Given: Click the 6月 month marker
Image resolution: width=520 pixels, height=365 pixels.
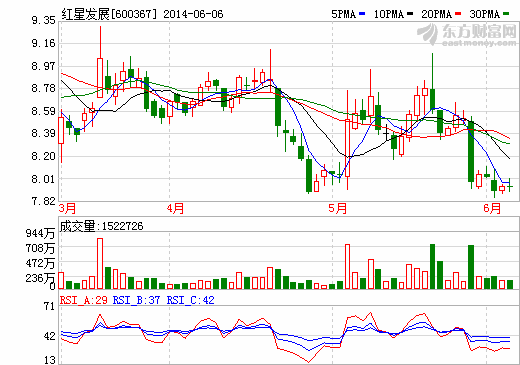Looking at the screenshot, I should (492, 209).
